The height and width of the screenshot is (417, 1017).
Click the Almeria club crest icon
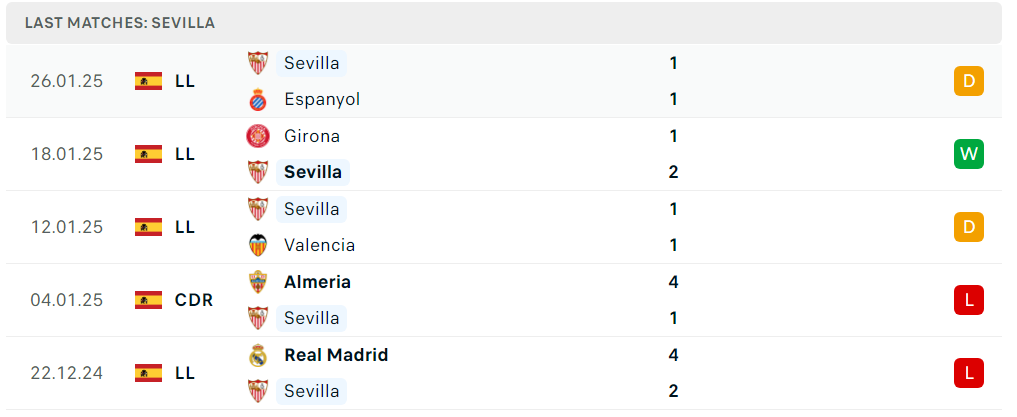[258, 282]
